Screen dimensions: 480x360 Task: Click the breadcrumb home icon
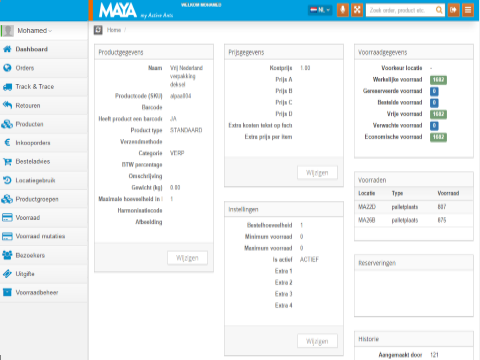tap(98, 30)
